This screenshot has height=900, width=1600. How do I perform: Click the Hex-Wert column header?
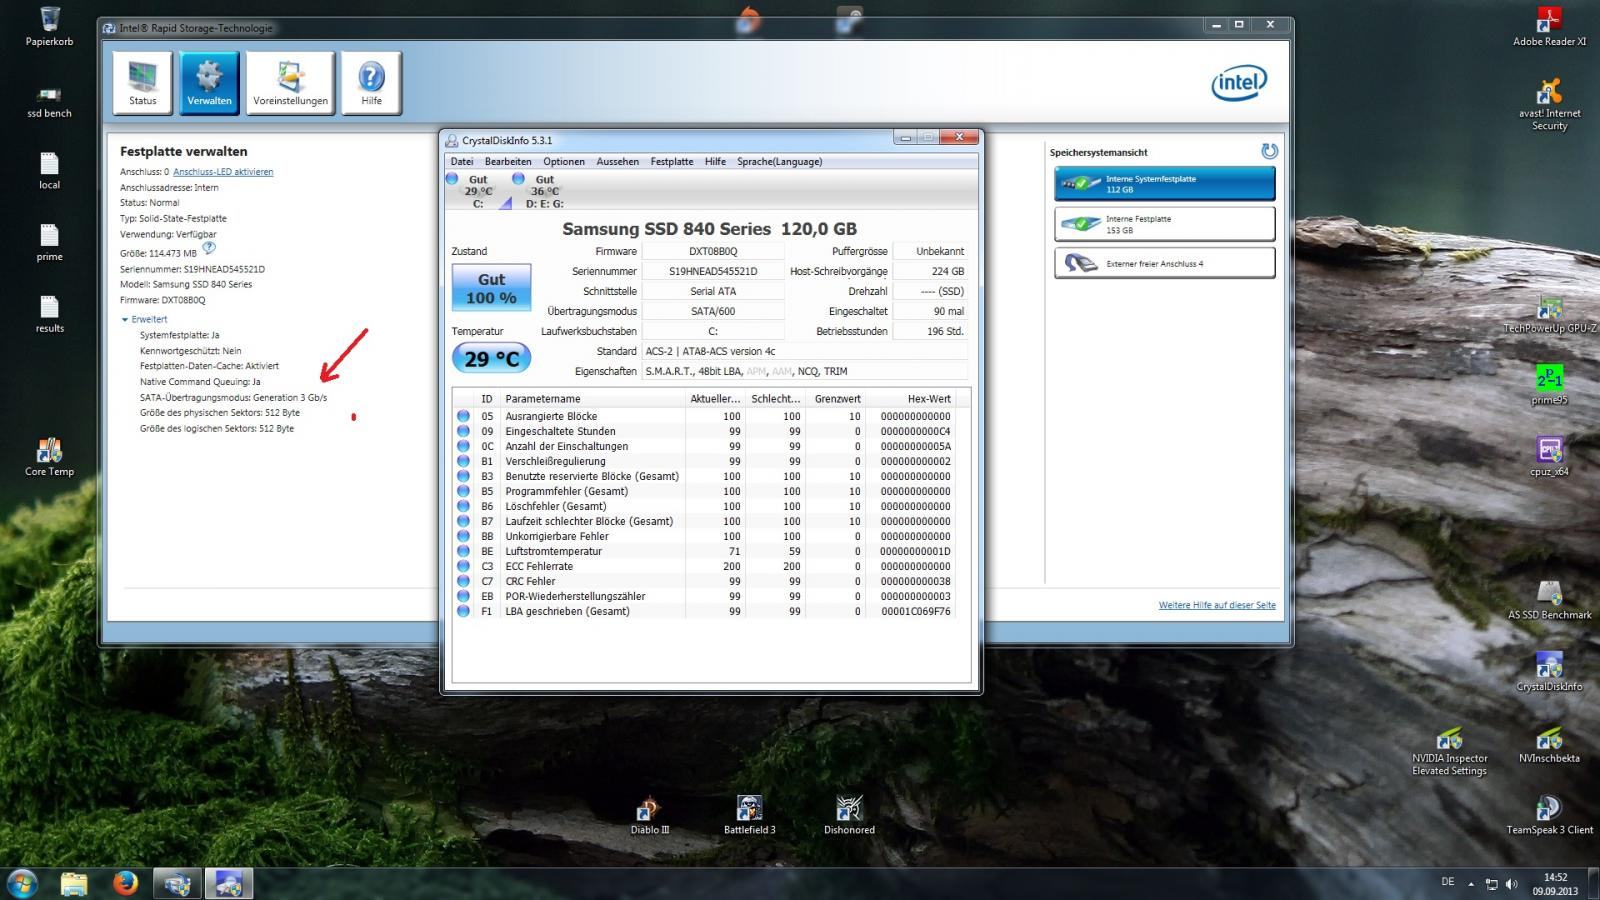[x=912, y=398]
